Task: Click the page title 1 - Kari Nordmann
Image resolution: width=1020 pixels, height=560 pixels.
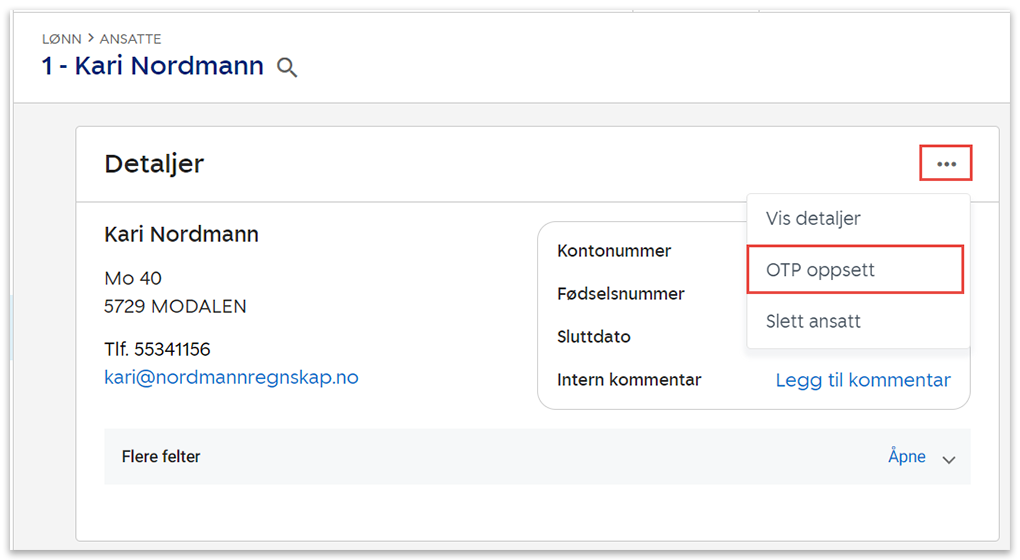Action: click(x=153, y=67)
